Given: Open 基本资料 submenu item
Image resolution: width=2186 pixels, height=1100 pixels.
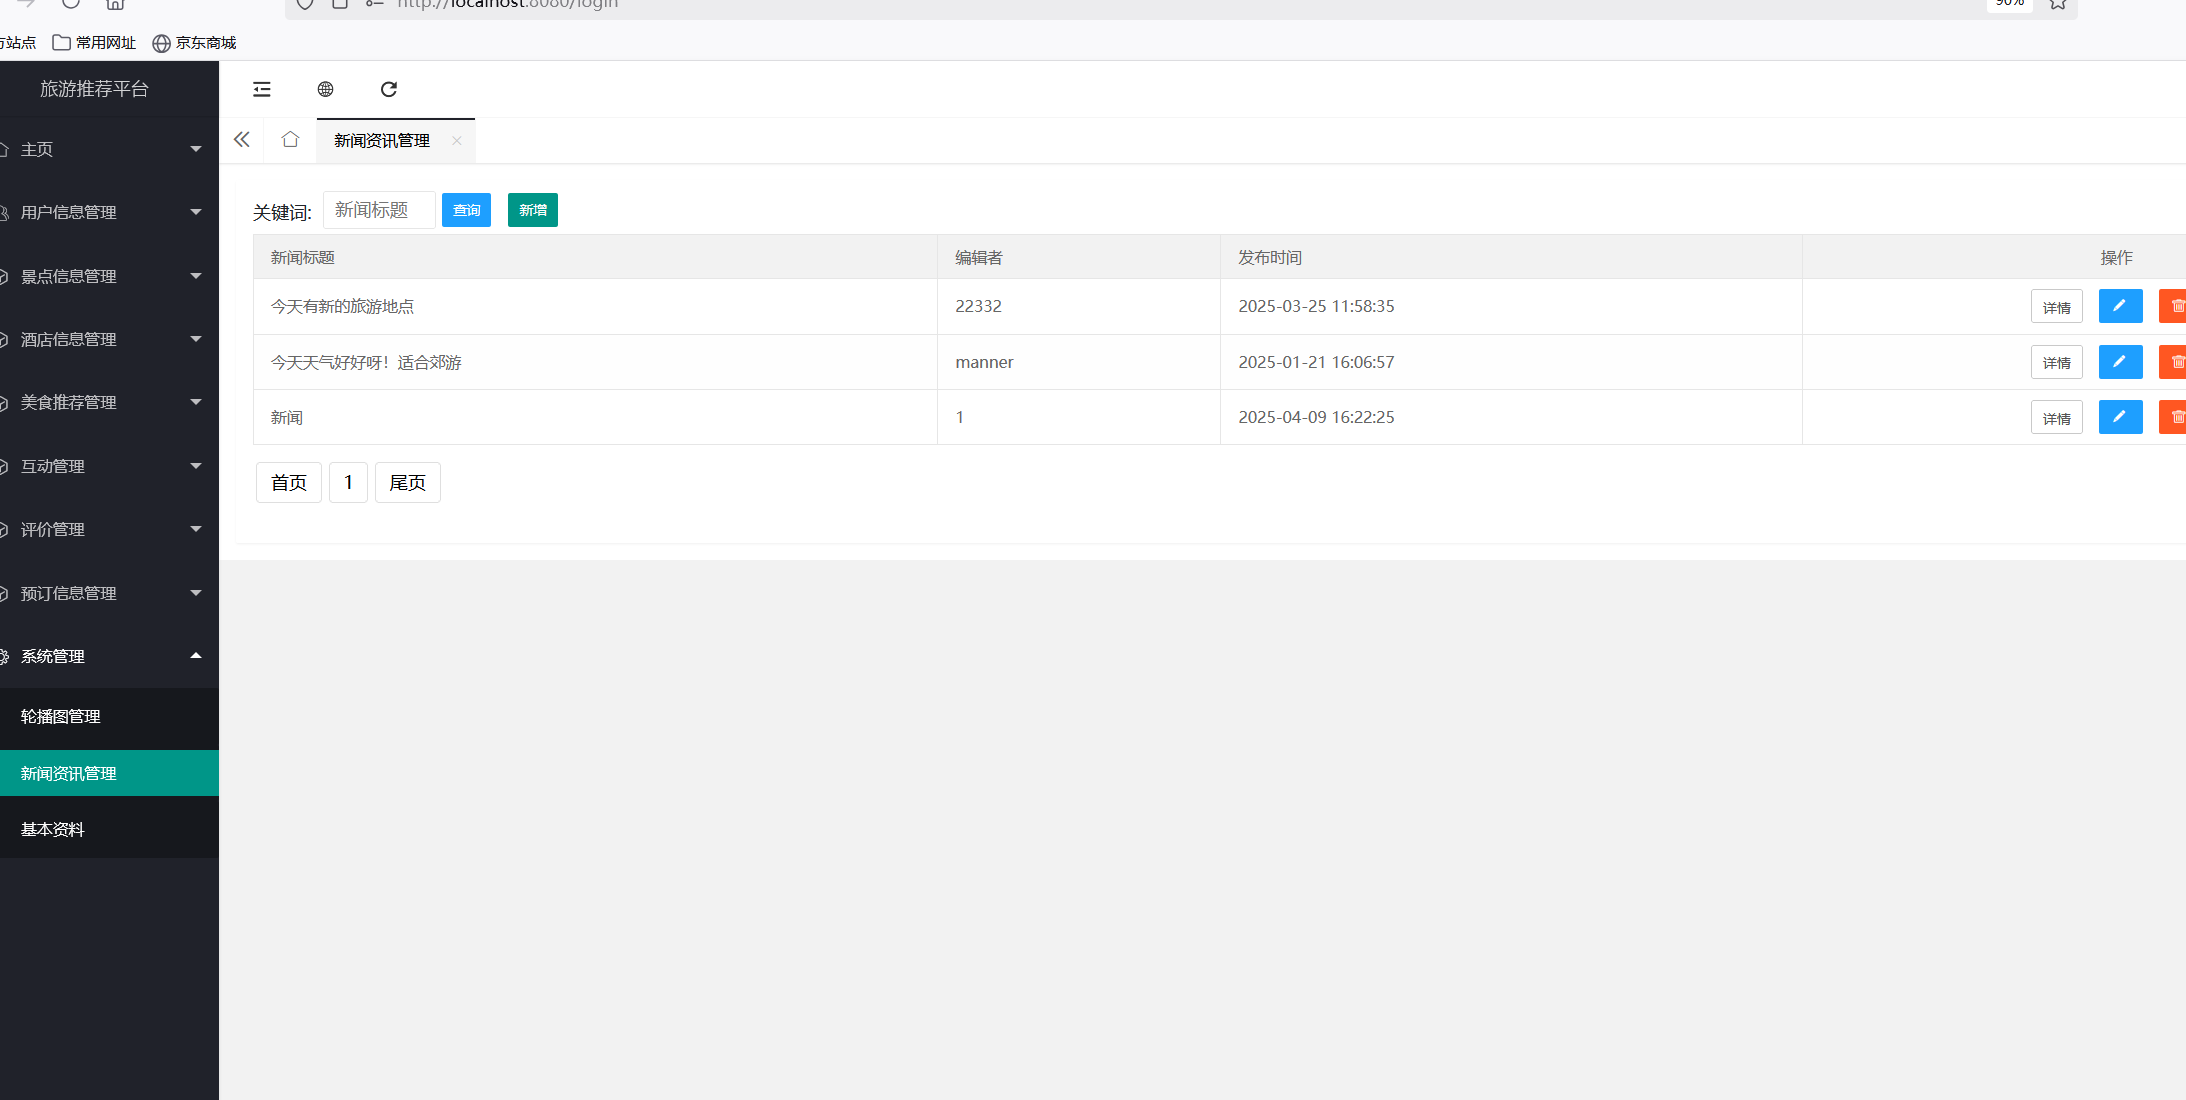Looking at the screenshot, I should pos(53,829).
